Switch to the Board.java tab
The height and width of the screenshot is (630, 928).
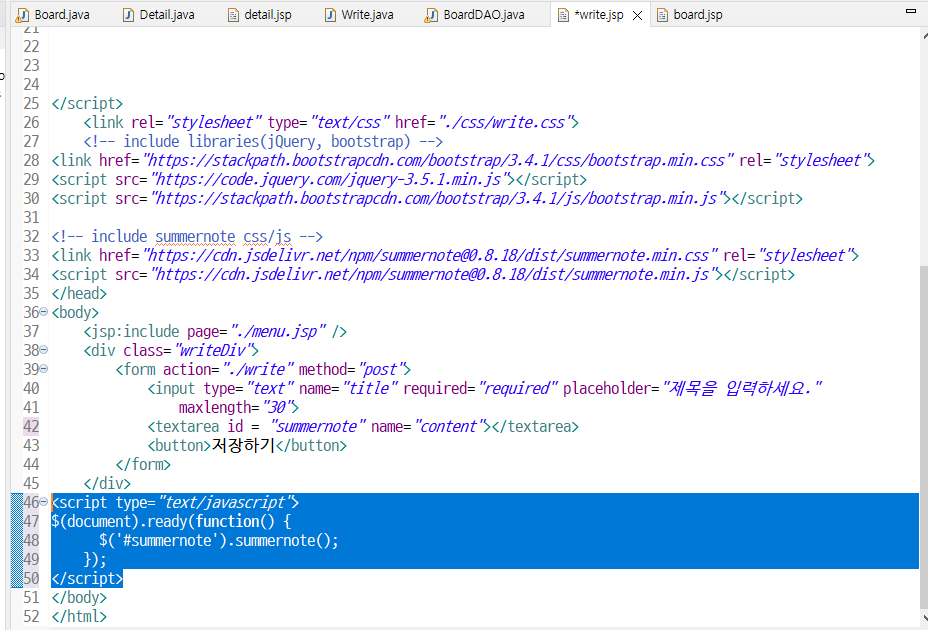[53, 15]
